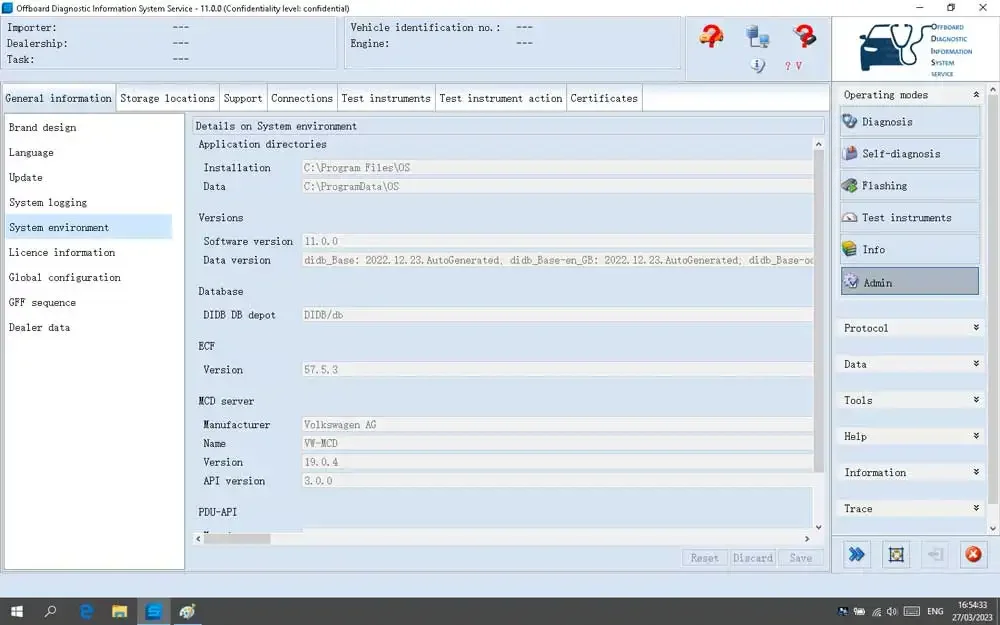Screen dimensions: 1000x625
Task: Open the Flashing operating mode
Action: (910, 186)
